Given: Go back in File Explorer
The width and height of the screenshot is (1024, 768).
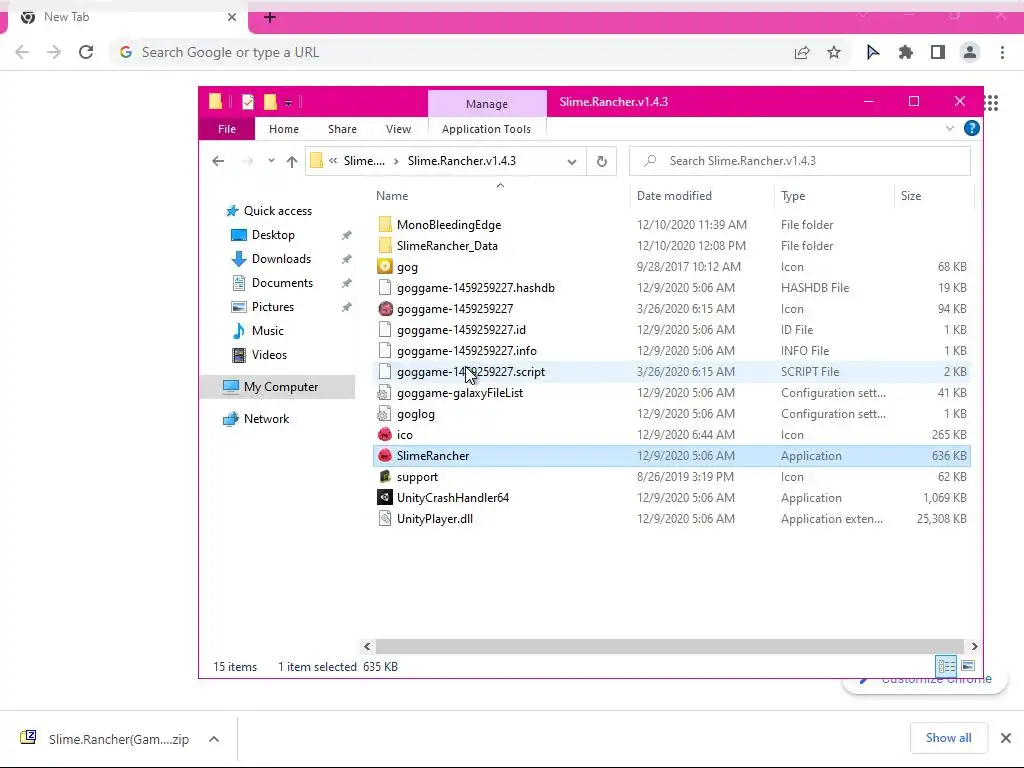Looking at the screenshot, I should click(x=218, y=161).
